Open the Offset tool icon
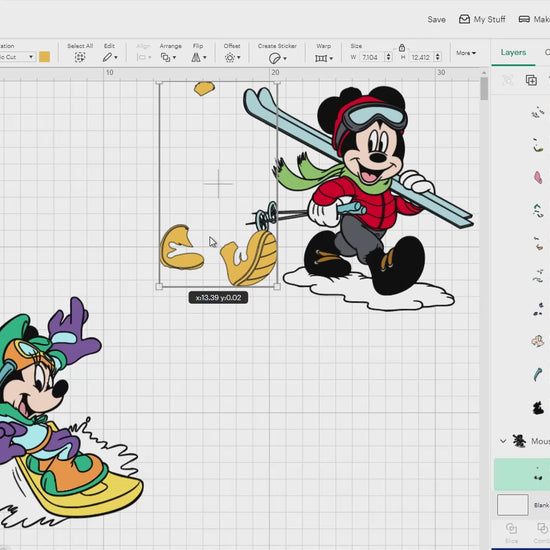This screenshot has height=550, width=550. [x=230, y=58]
